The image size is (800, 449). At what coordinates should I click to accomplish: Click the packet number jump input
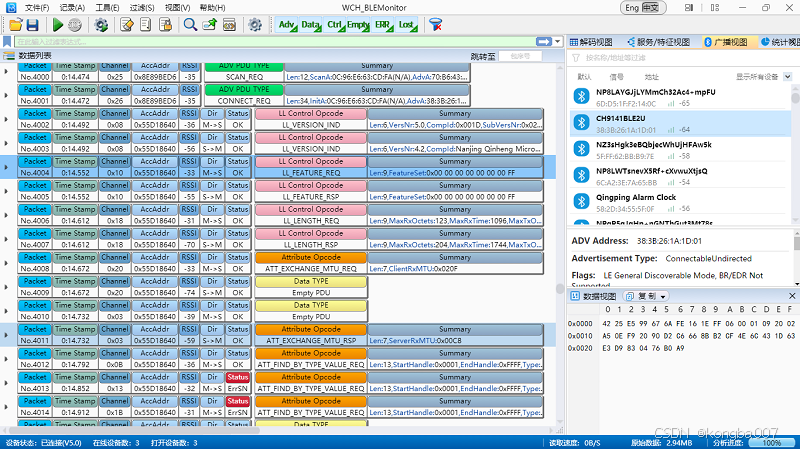pos(520,56)
